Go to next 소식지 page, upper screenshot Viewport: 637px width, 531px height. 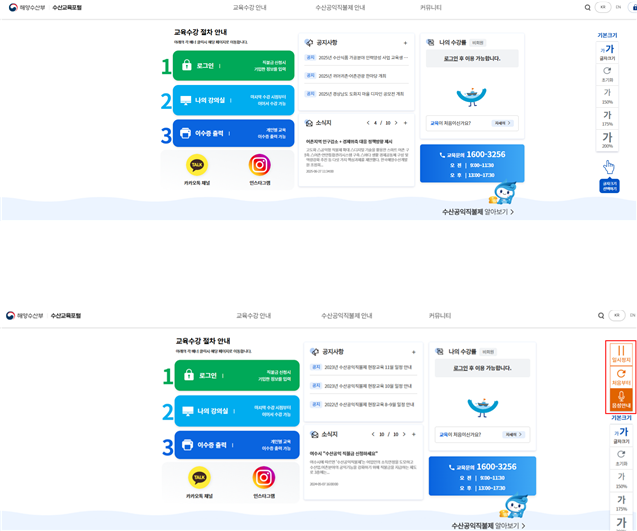point(396,123)
